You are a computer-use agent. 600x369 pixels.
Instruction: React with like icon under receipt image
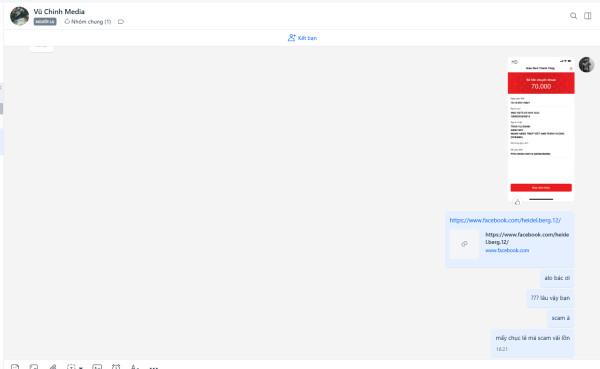[x=517, y=202]
